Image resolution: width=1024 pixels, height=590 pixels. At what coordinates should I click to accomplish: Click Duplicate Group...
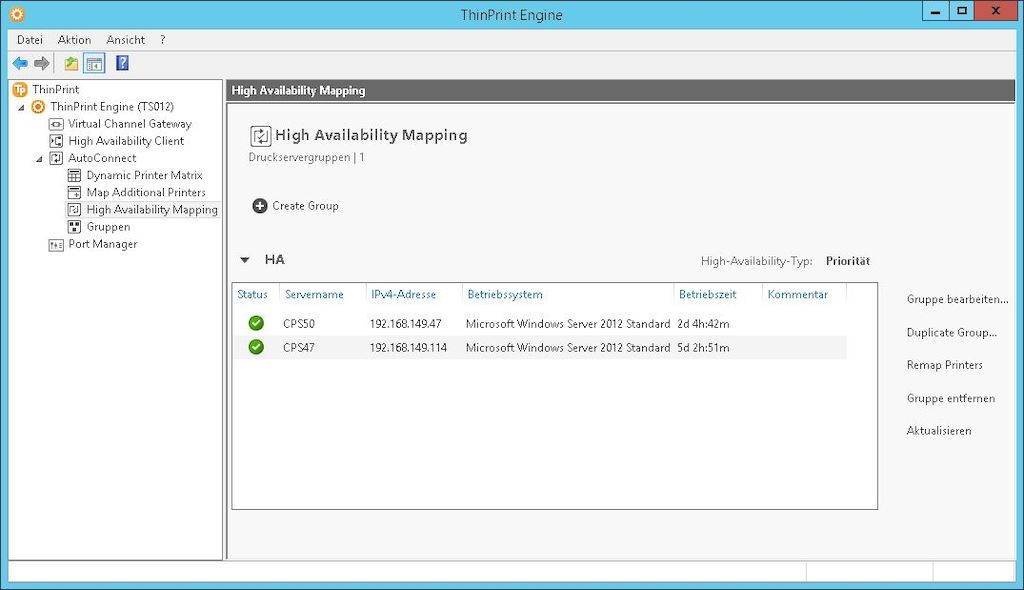click(952, 333)
